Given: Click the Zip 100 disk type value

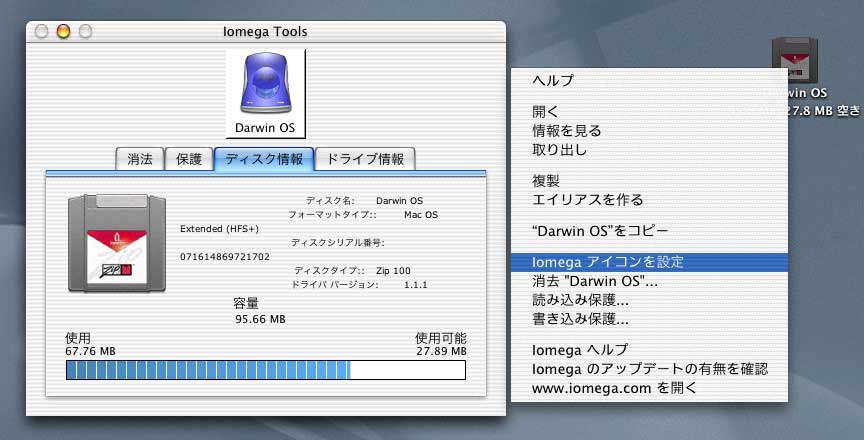Looking at the screenshot, I should [x=393, y=271].
